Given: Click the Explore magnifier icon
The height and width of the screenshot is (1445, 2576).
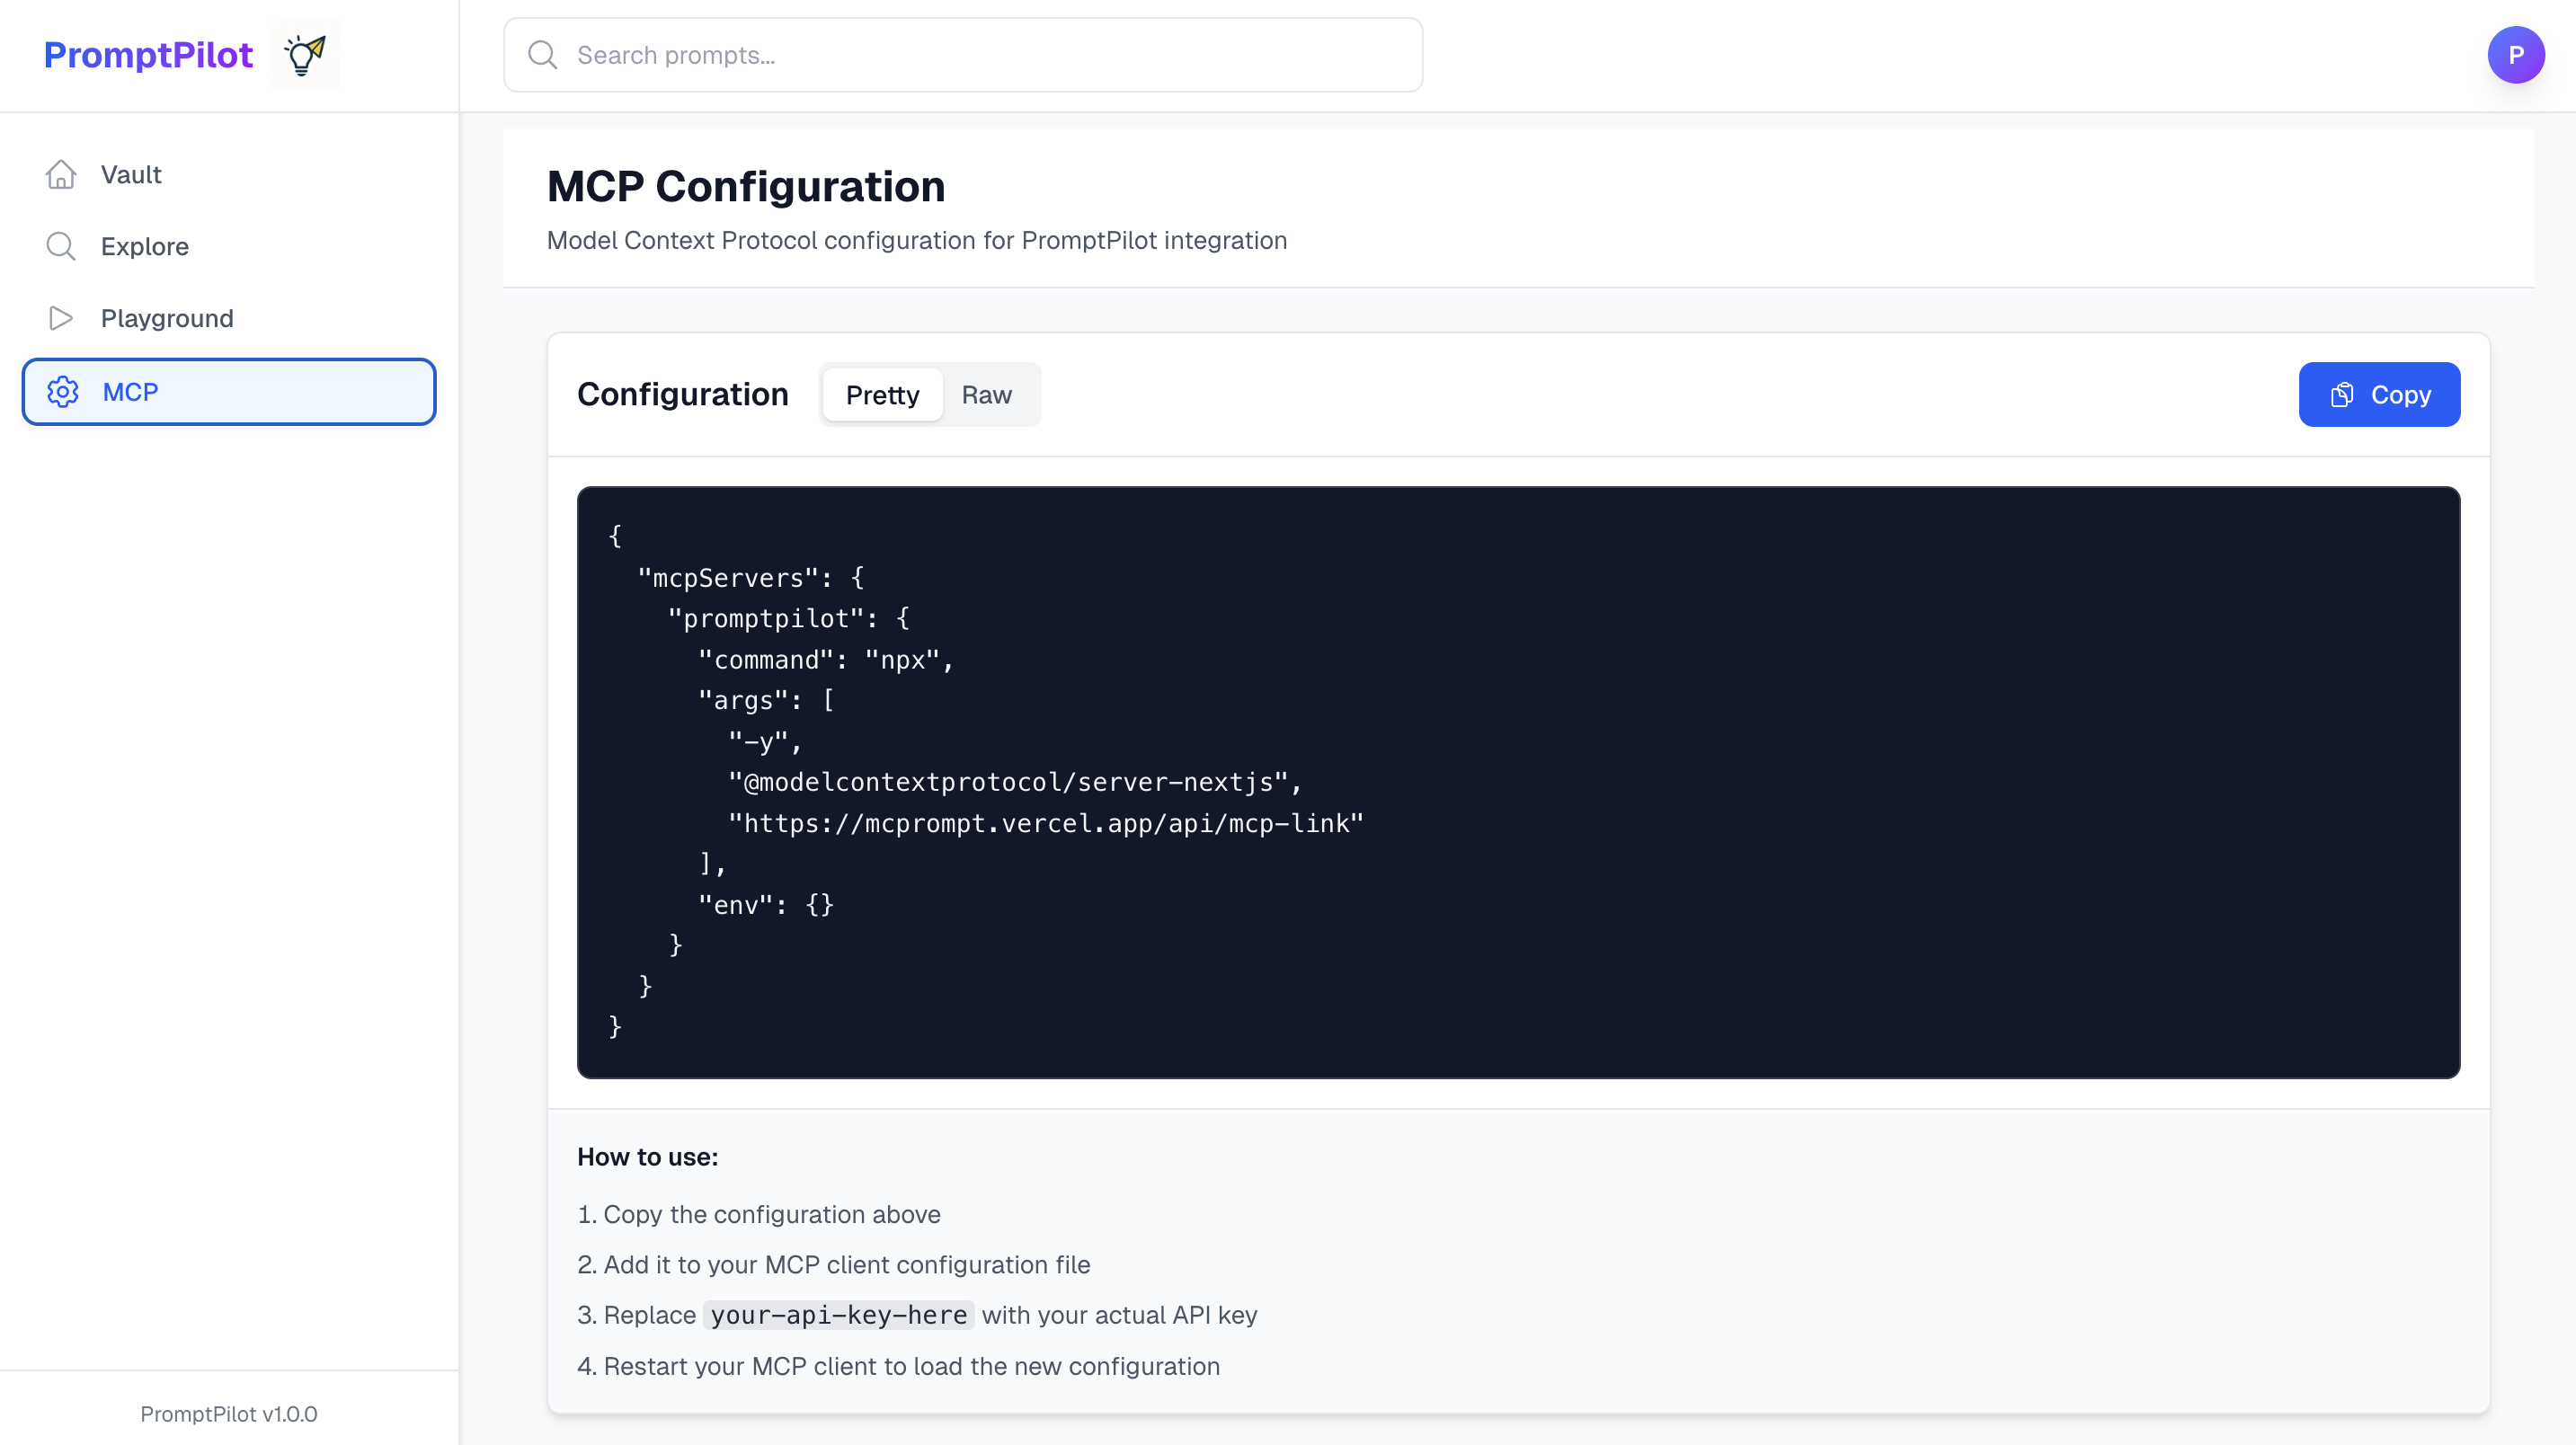Looking at the screenshot, I should 61,246.
